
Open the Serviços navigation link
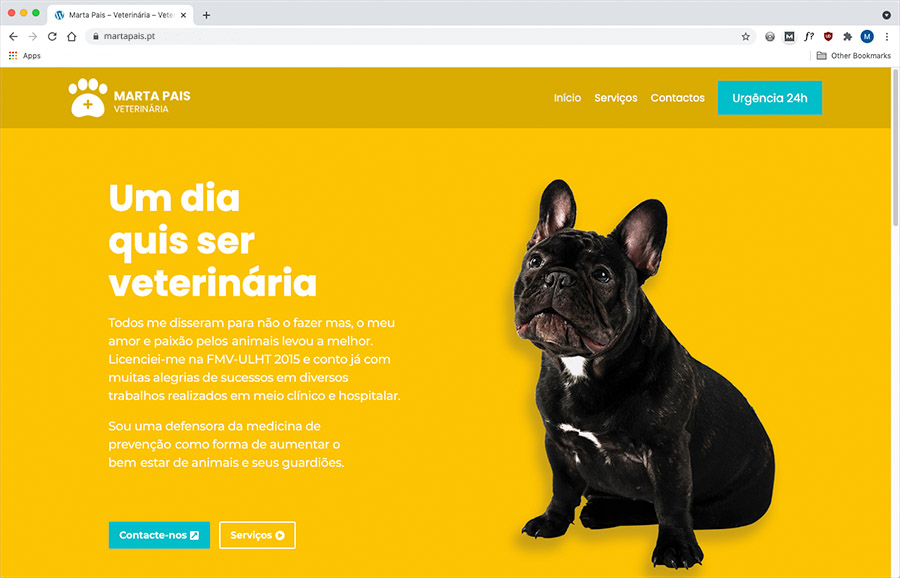(x=616, y=98)
